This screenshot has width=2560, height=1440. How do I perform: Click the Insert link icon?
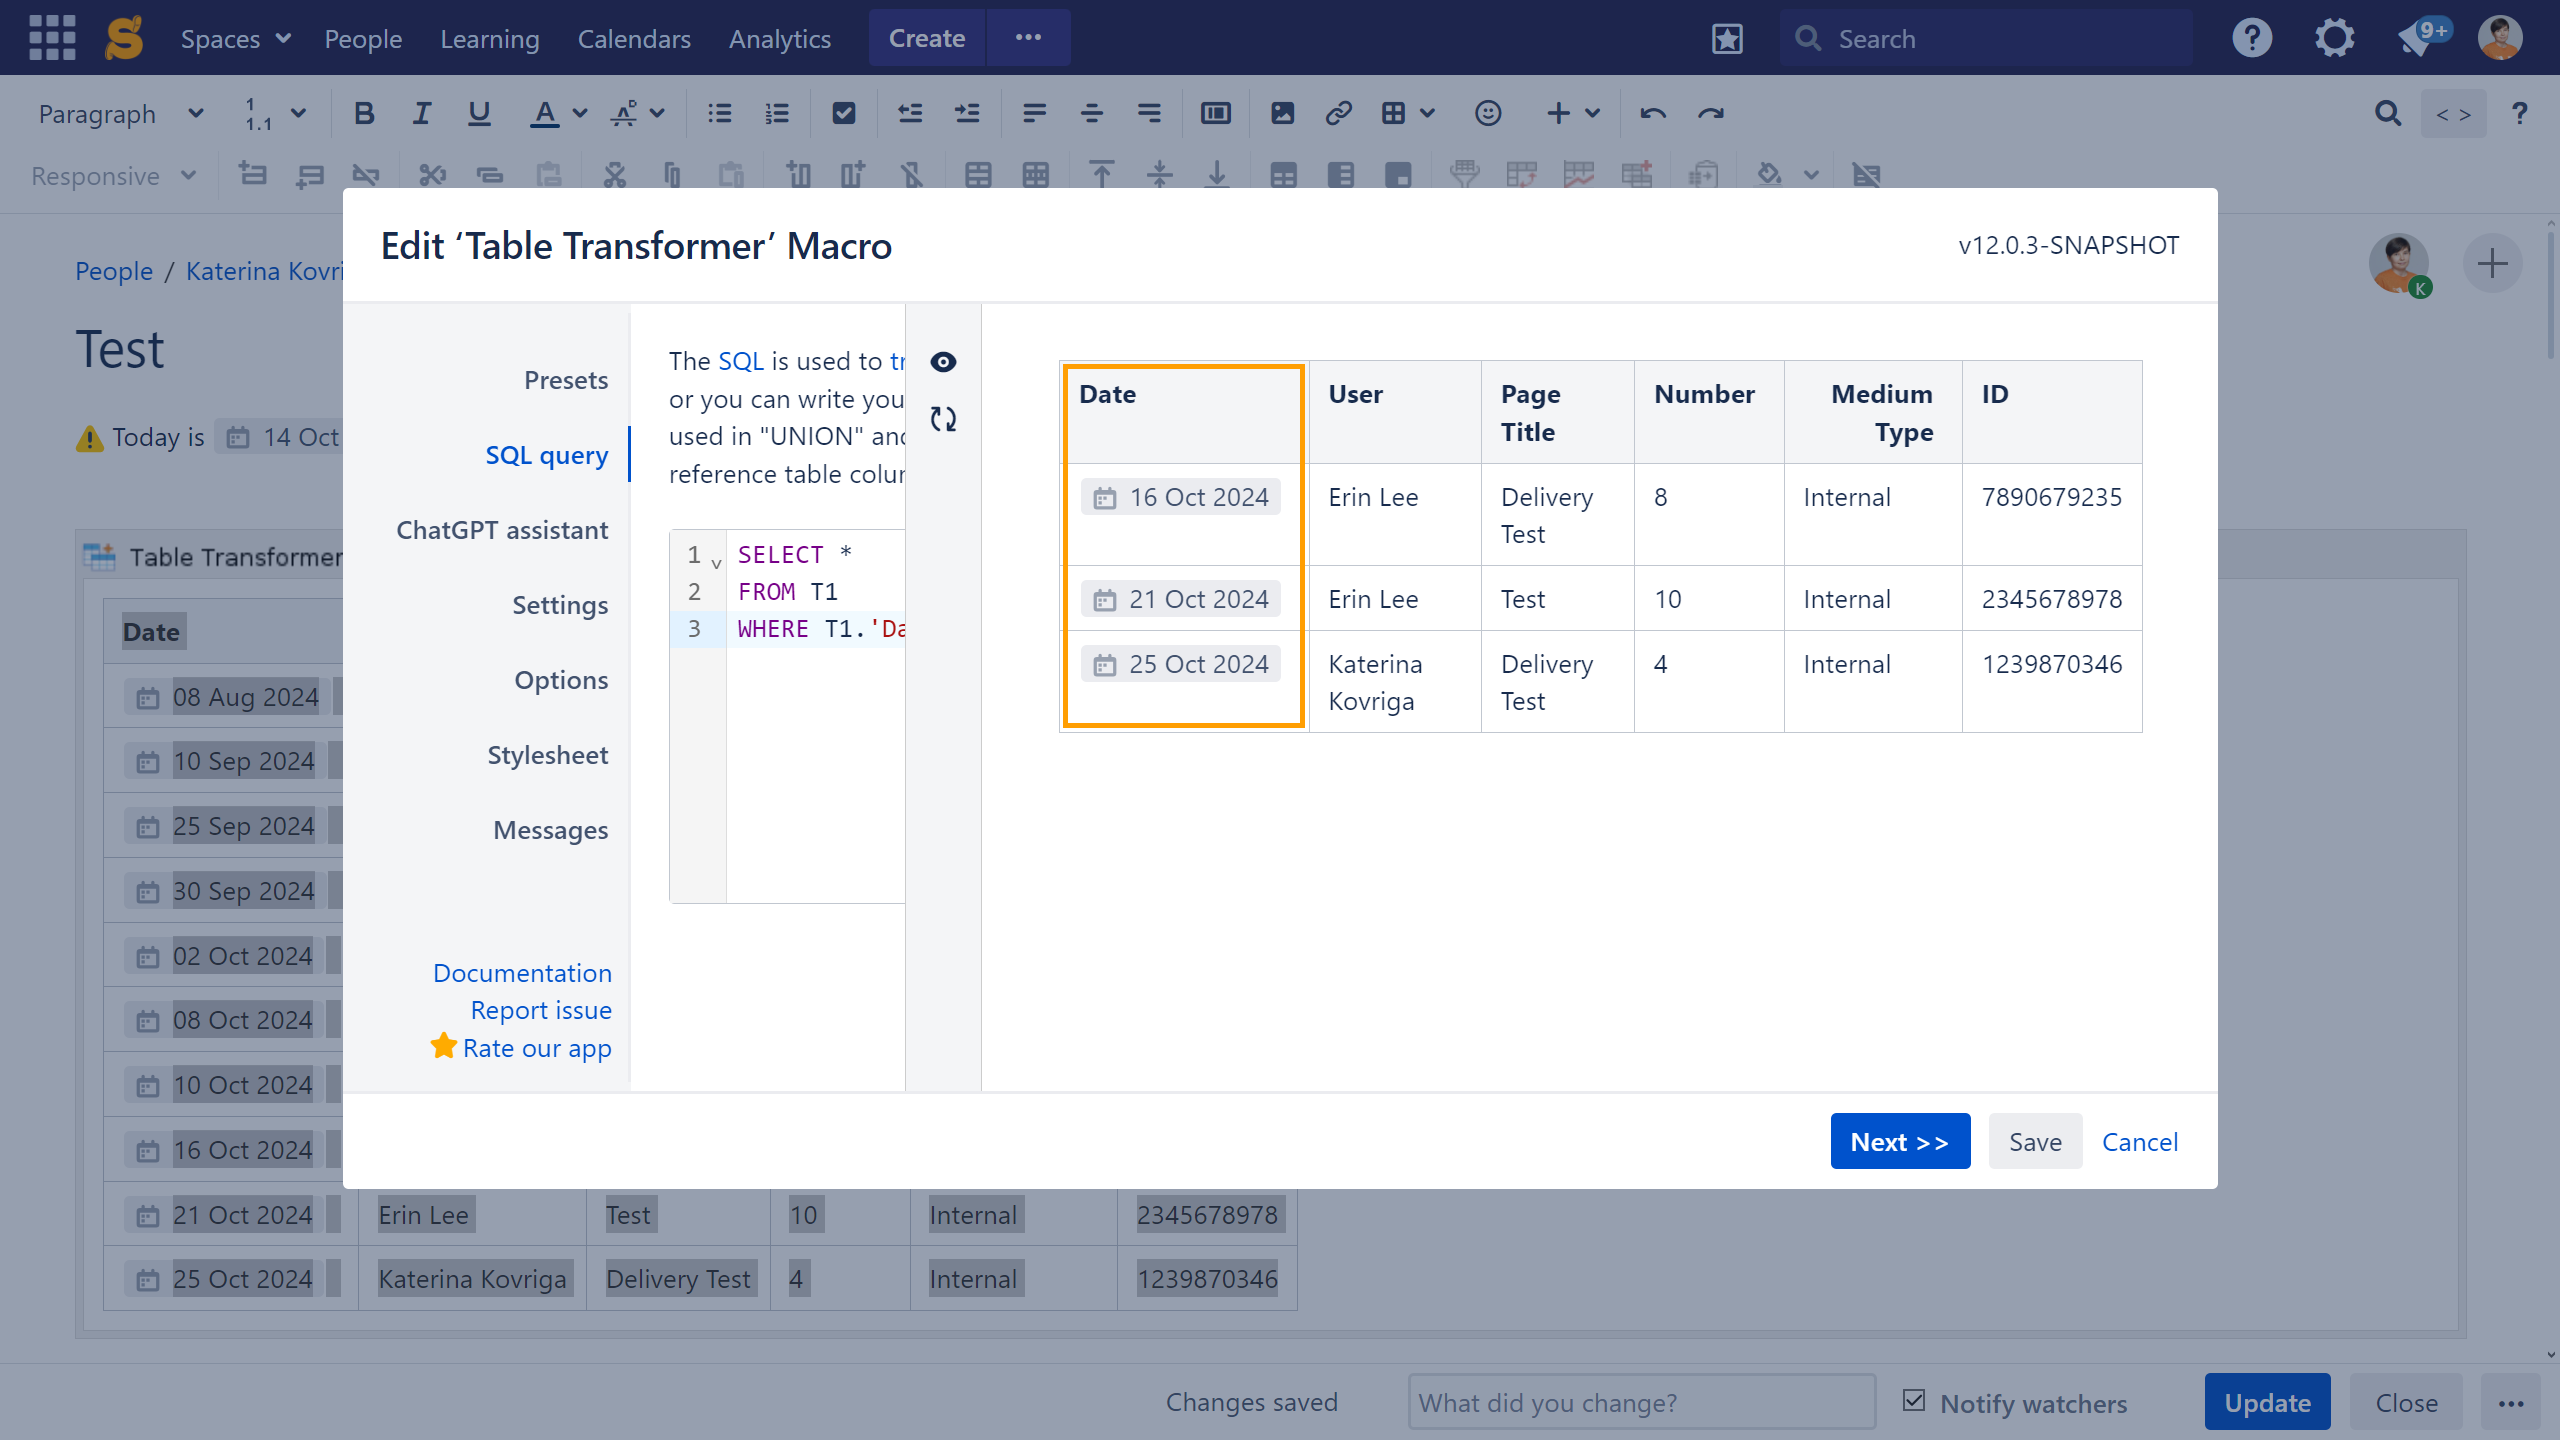point(1338,114)
